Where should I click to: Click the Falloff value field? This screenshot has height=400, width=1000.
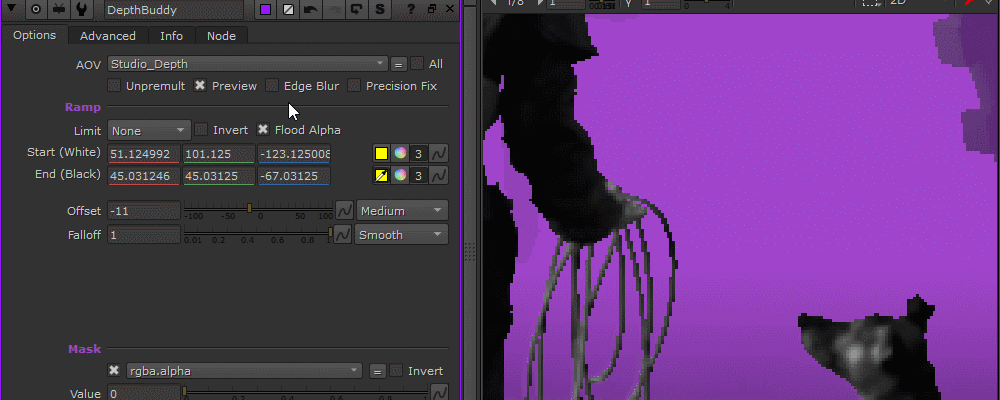(x=144, y=235)
